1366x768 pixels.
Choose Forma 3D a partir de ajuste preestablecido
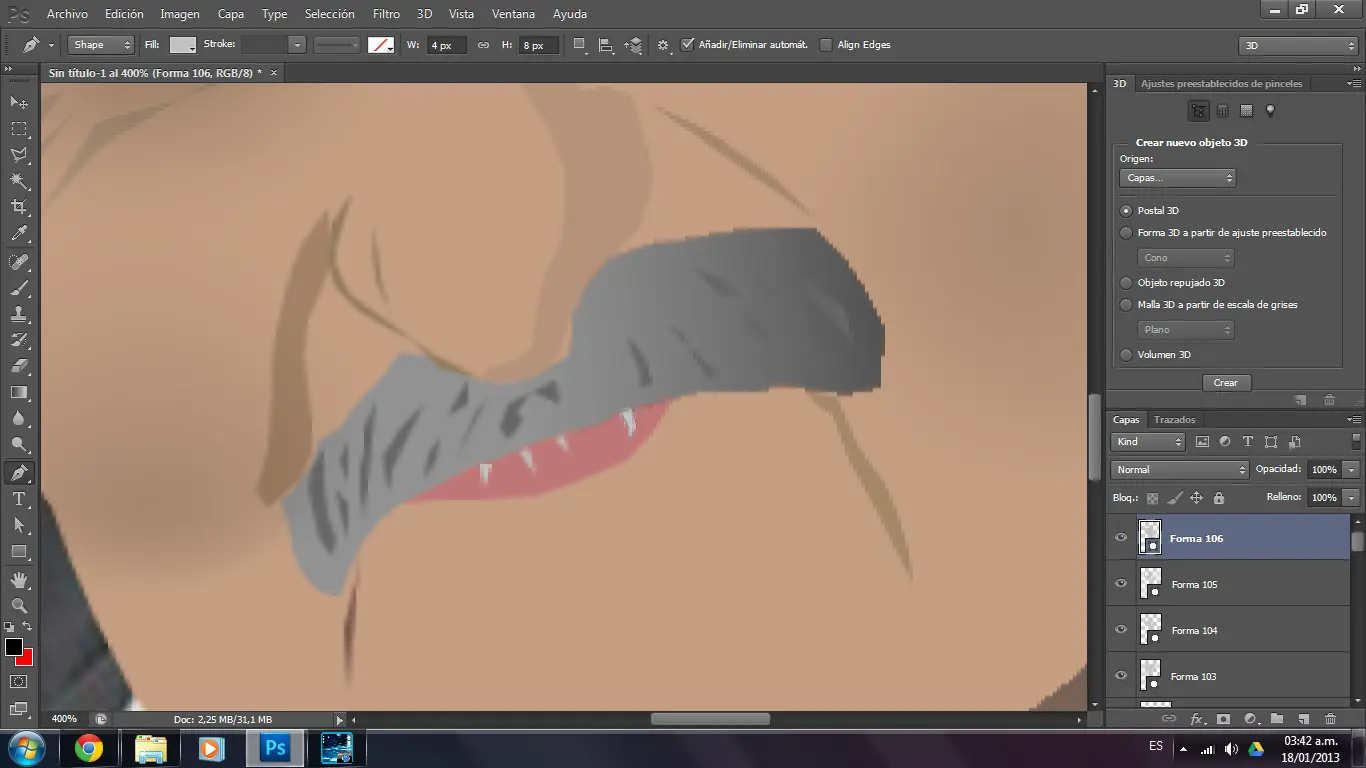(1127, 233)
